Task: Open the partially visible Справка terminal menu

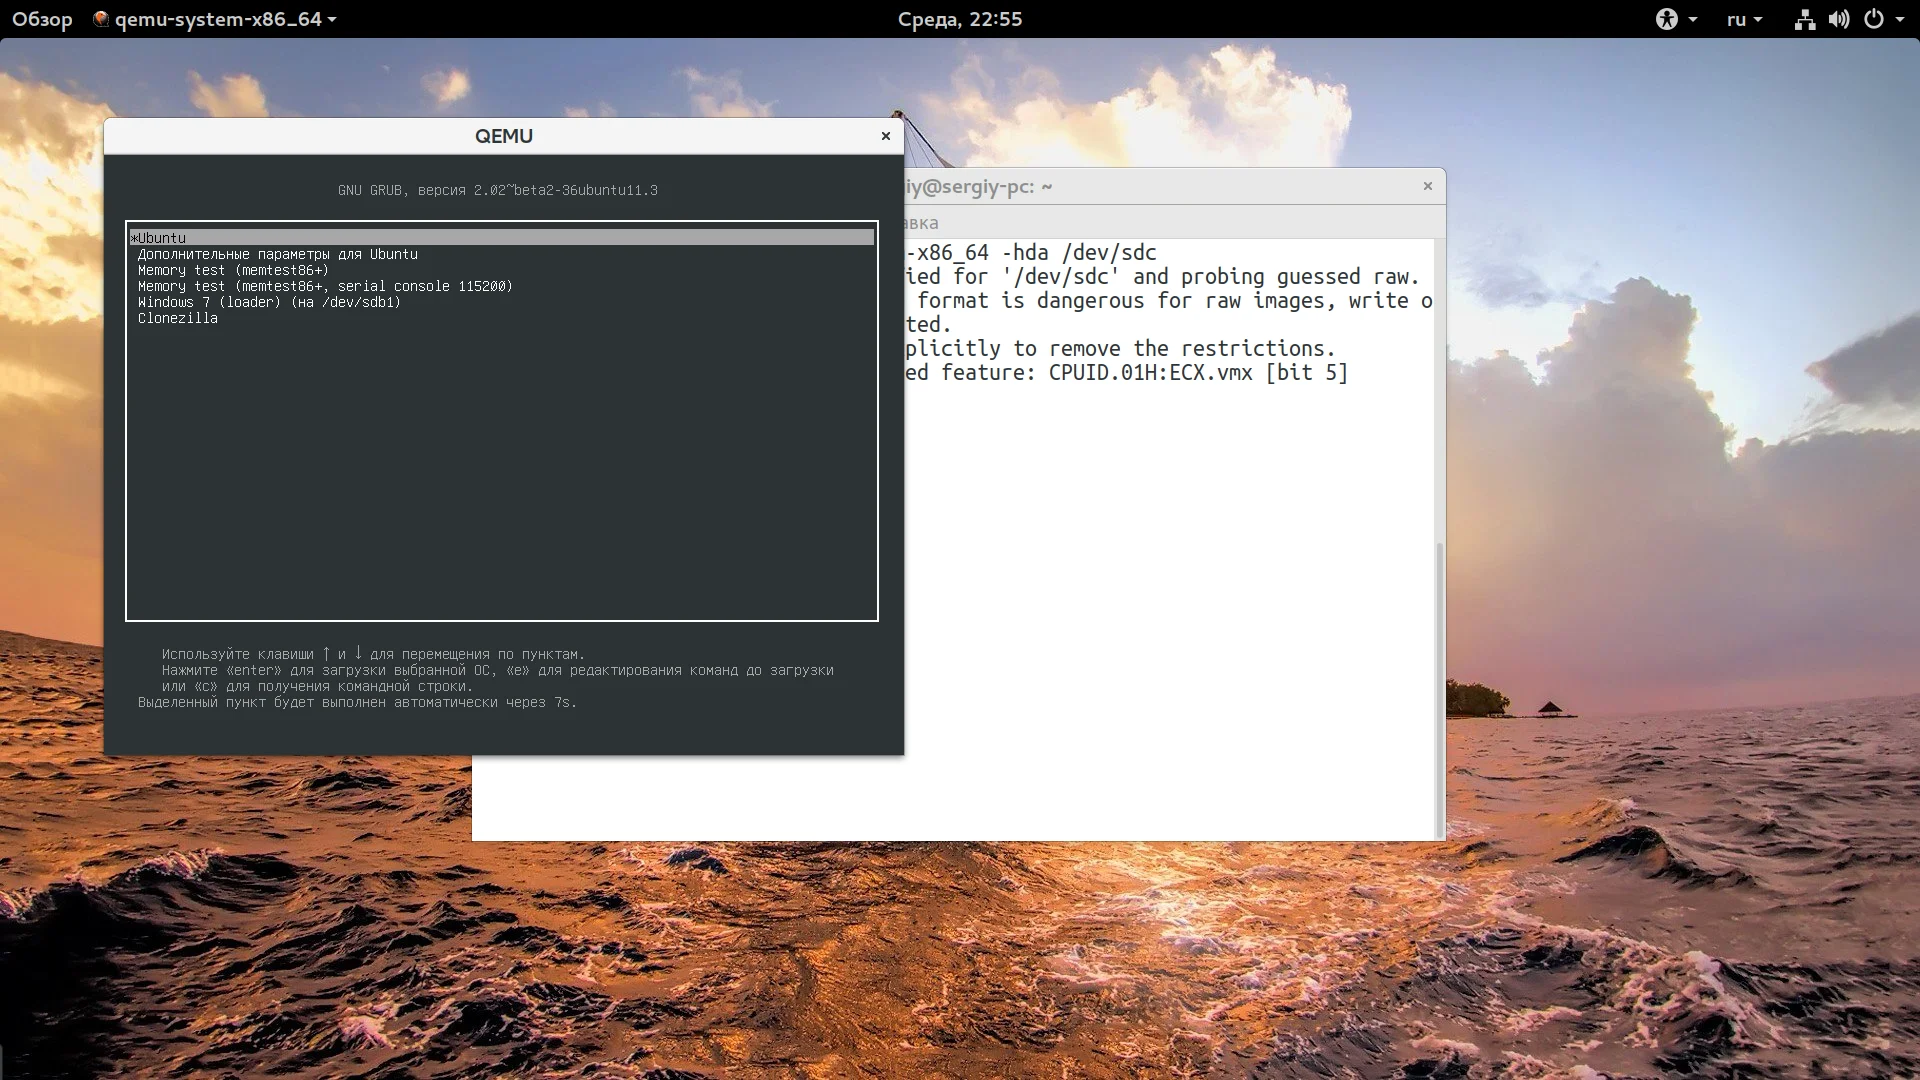Action: click(x=921, y=223)
